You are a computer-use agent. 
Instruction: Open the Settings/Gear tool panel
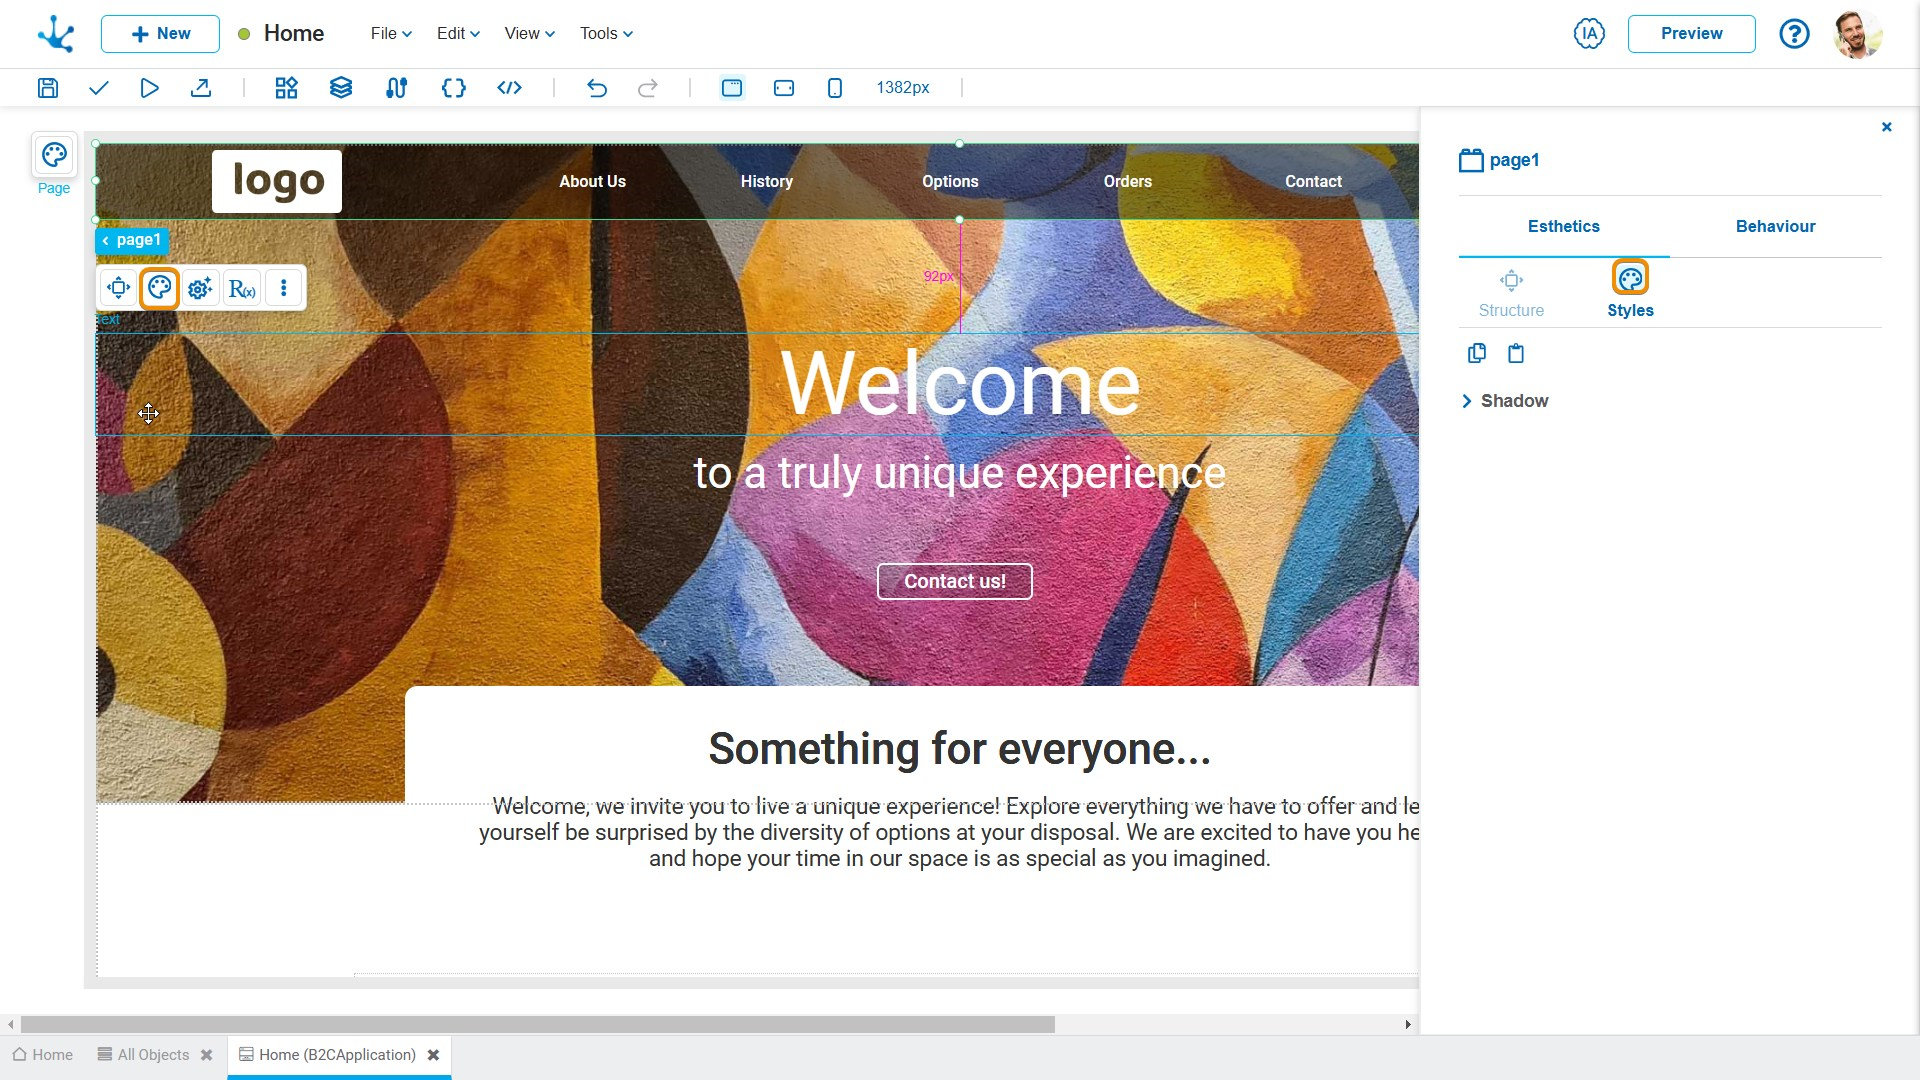coord(200,287)
